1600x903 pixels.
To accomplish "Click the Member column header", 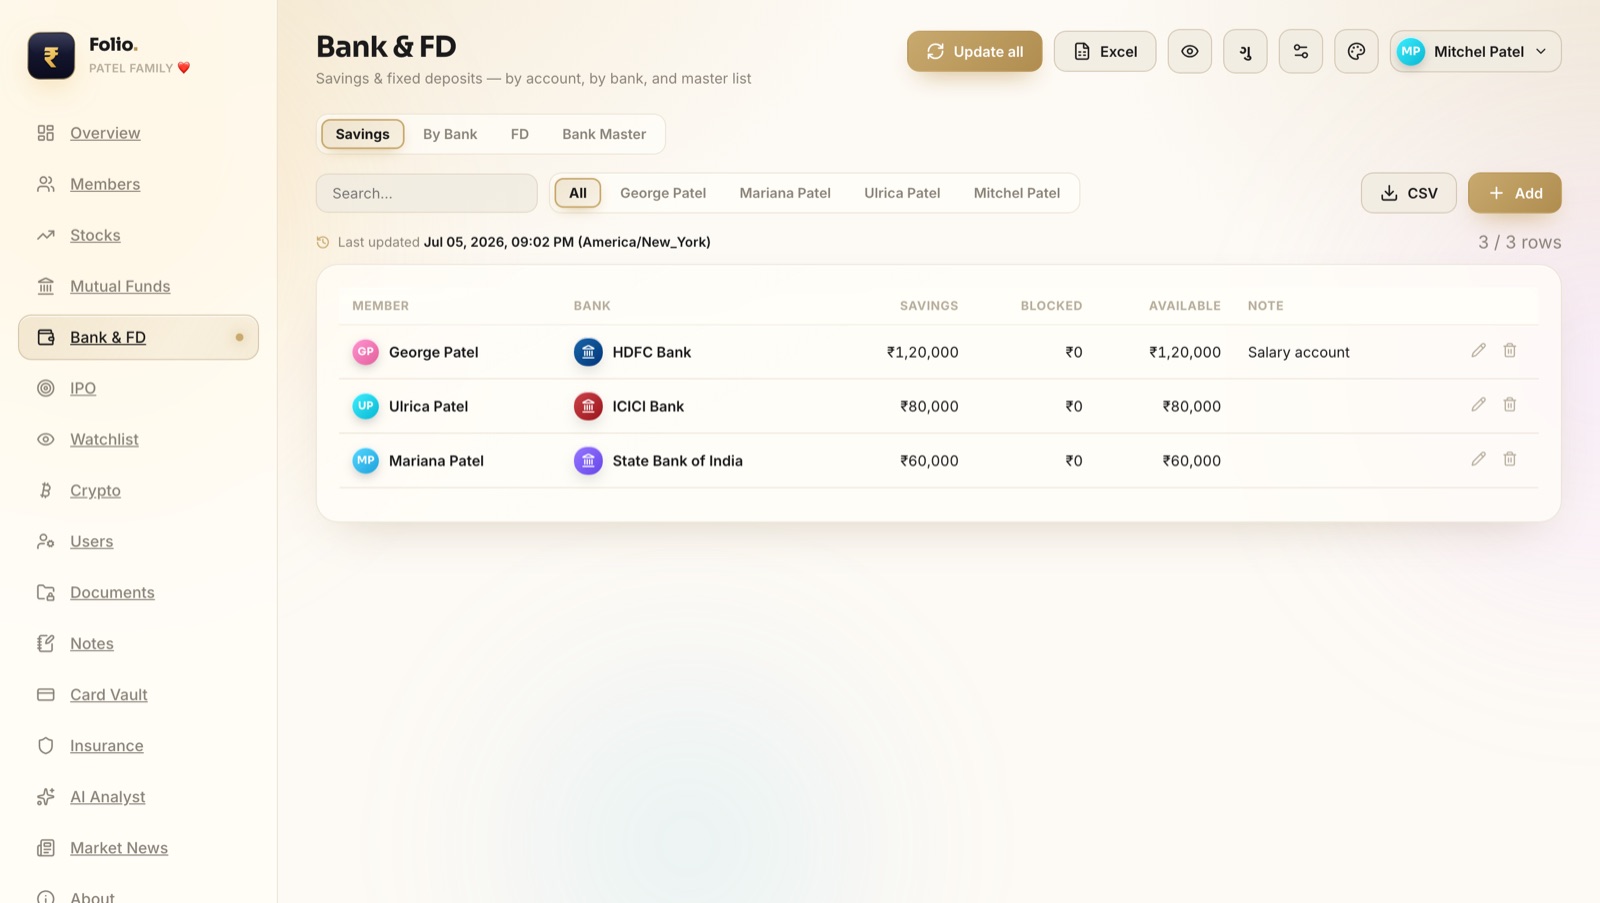I will pos(380,306).
